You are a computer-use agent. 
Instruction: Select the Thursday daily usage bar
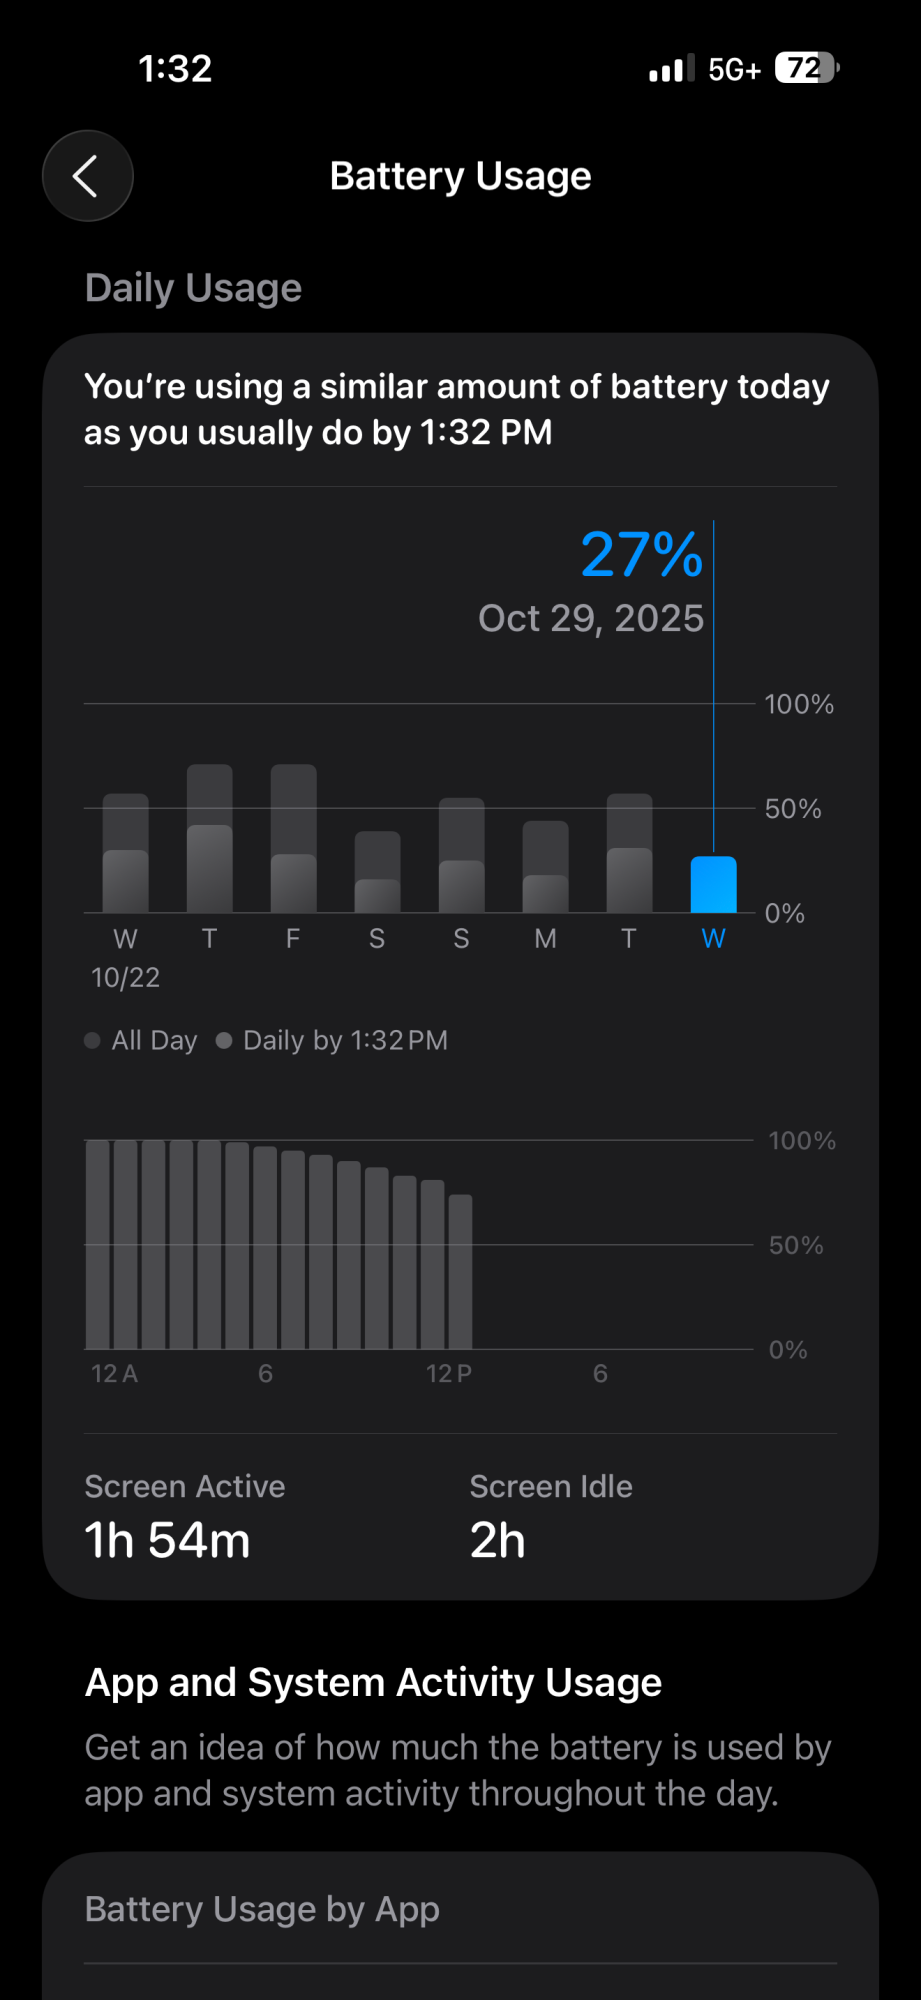[x=210, y=840]
